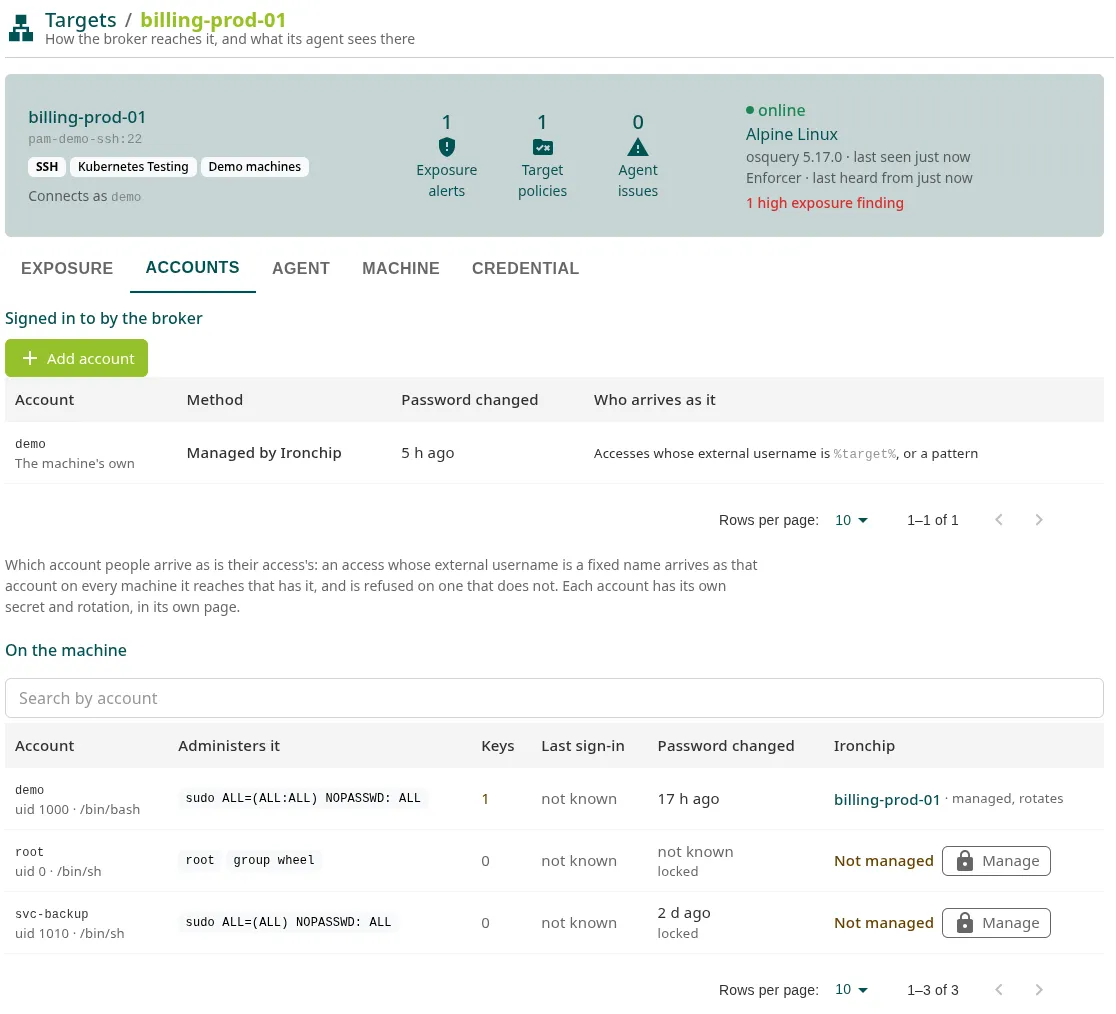The height and width of the screenshot is (1014, 1116).
Task: Focus the Search by account field
Action: (554, 698)
